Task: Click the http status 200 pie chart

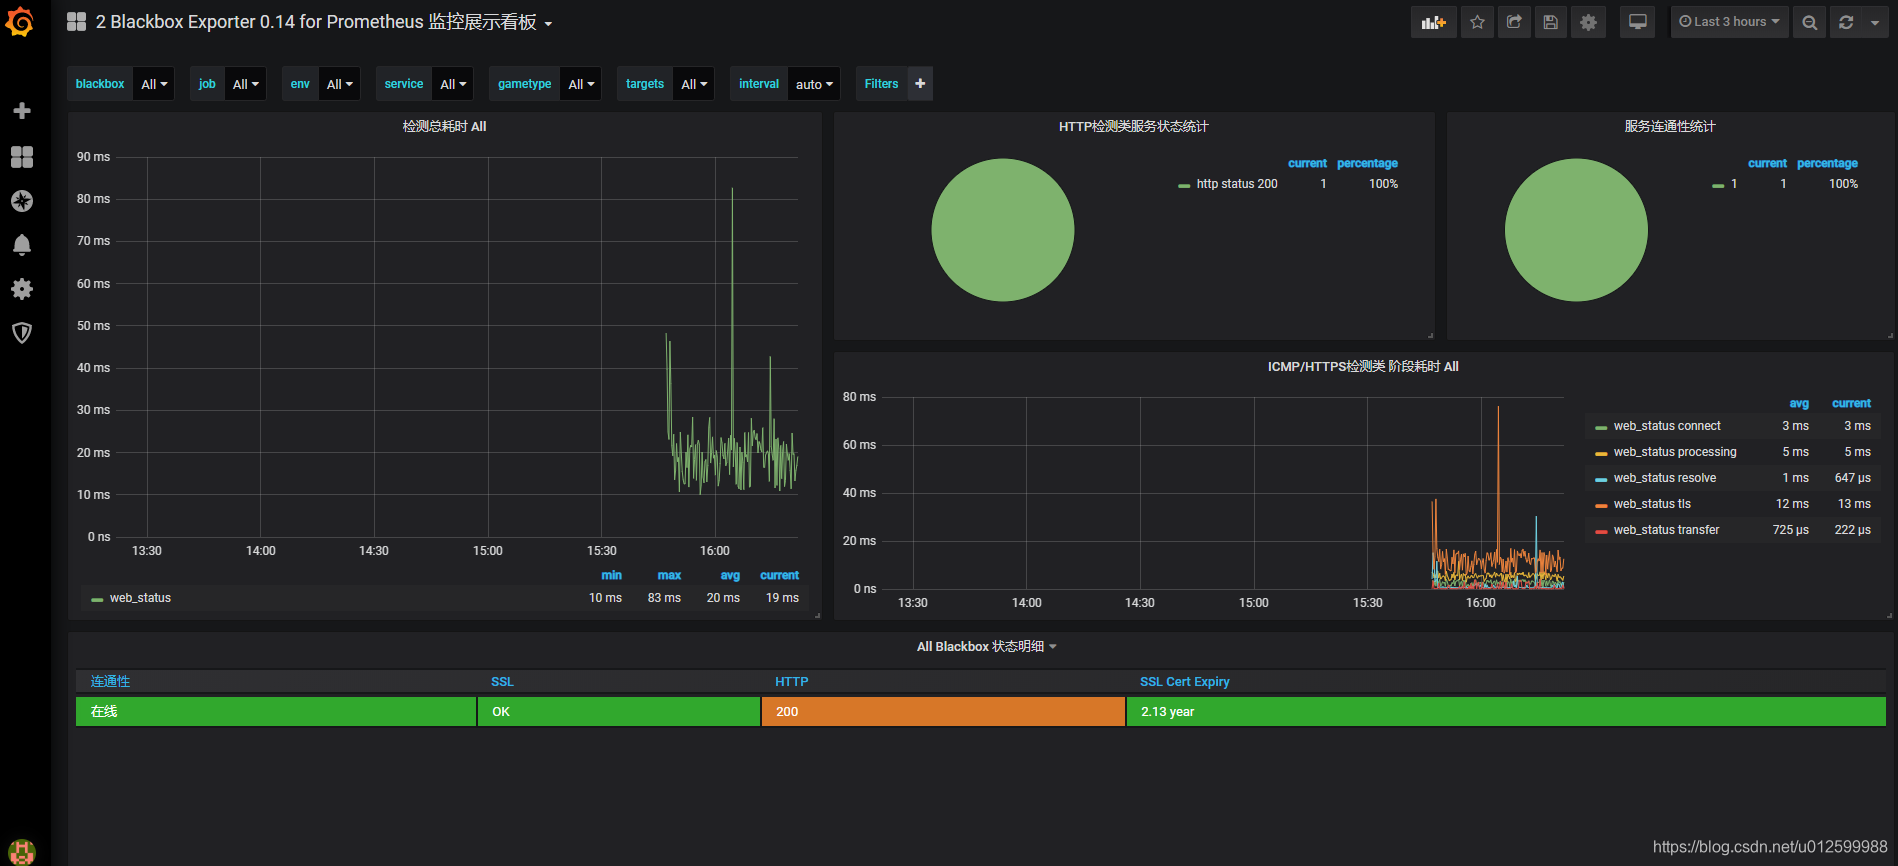Action: (x=1002, y=230)
